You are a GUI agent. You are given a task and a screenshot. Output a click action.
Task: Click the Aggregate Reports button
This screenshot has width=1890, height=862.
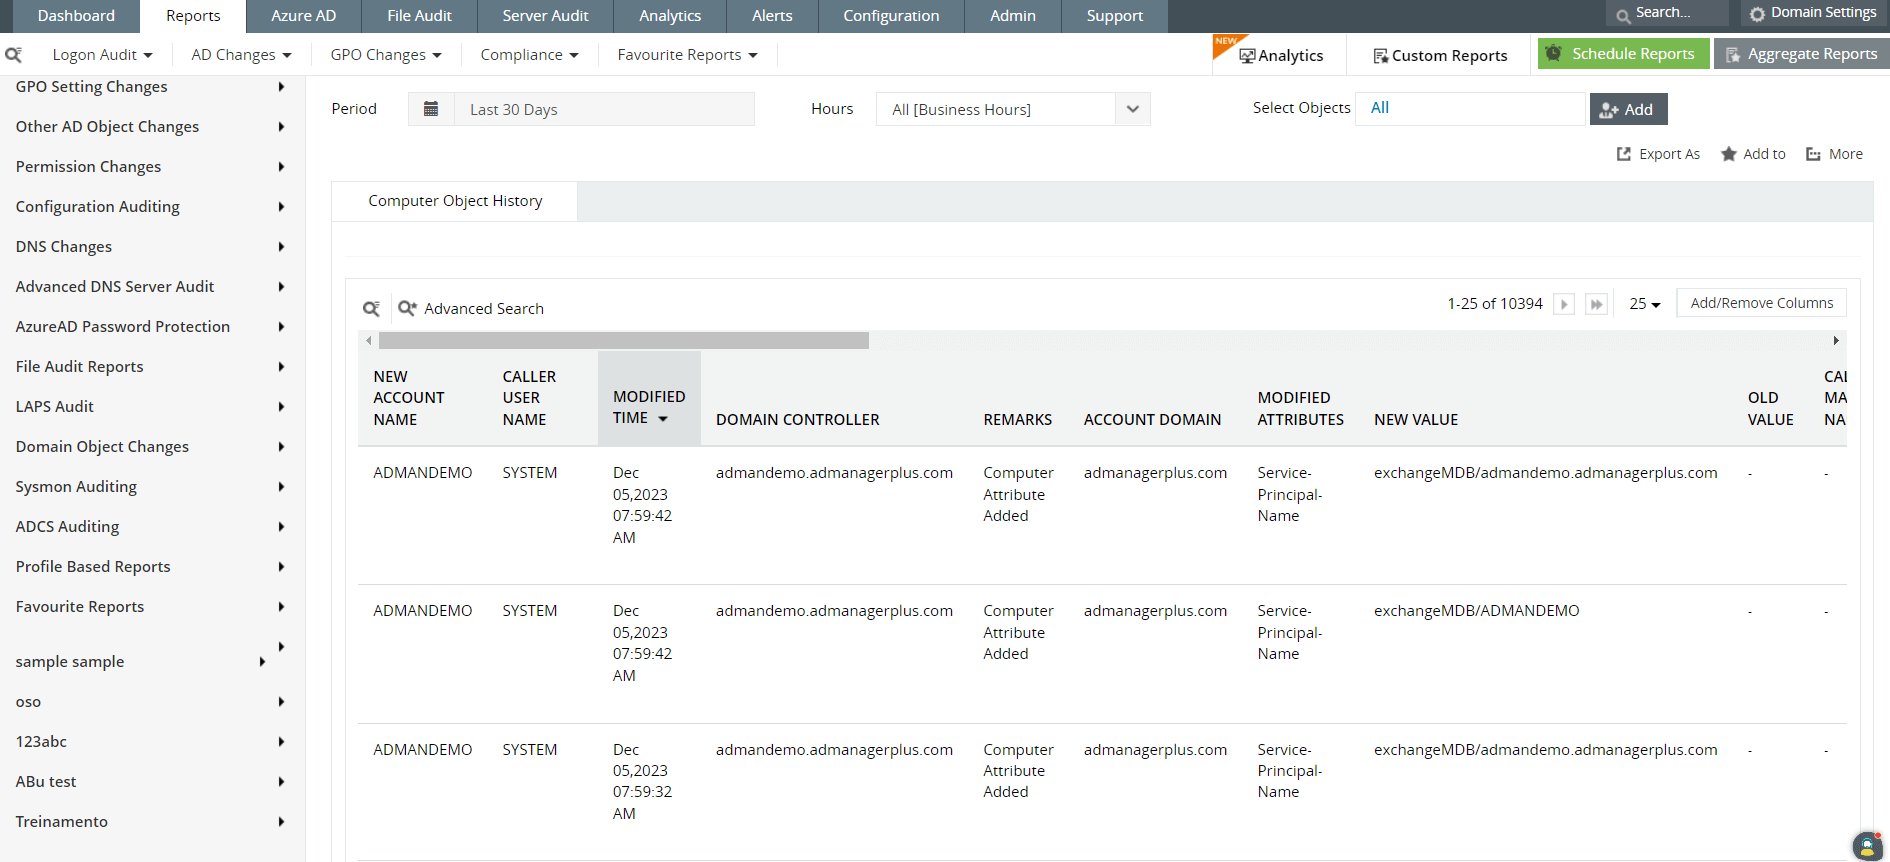[x=1802, y=54]
